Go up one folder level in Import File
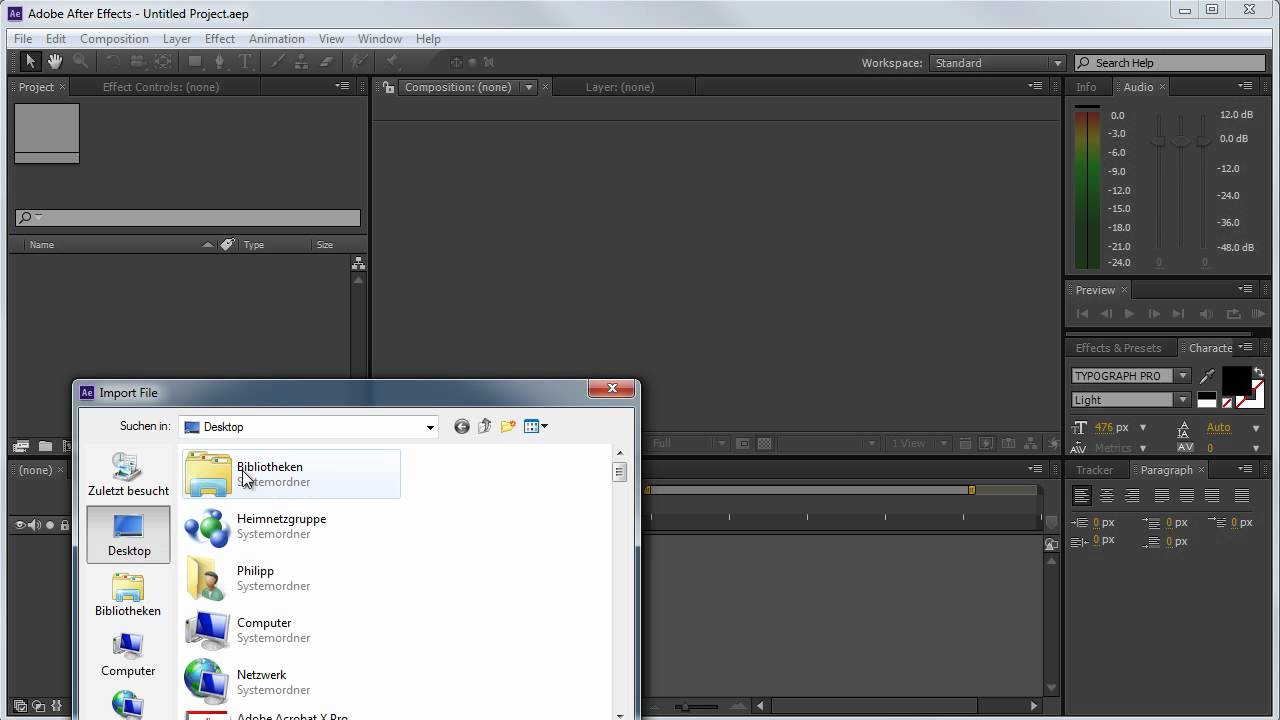 (x=485, y=427)
